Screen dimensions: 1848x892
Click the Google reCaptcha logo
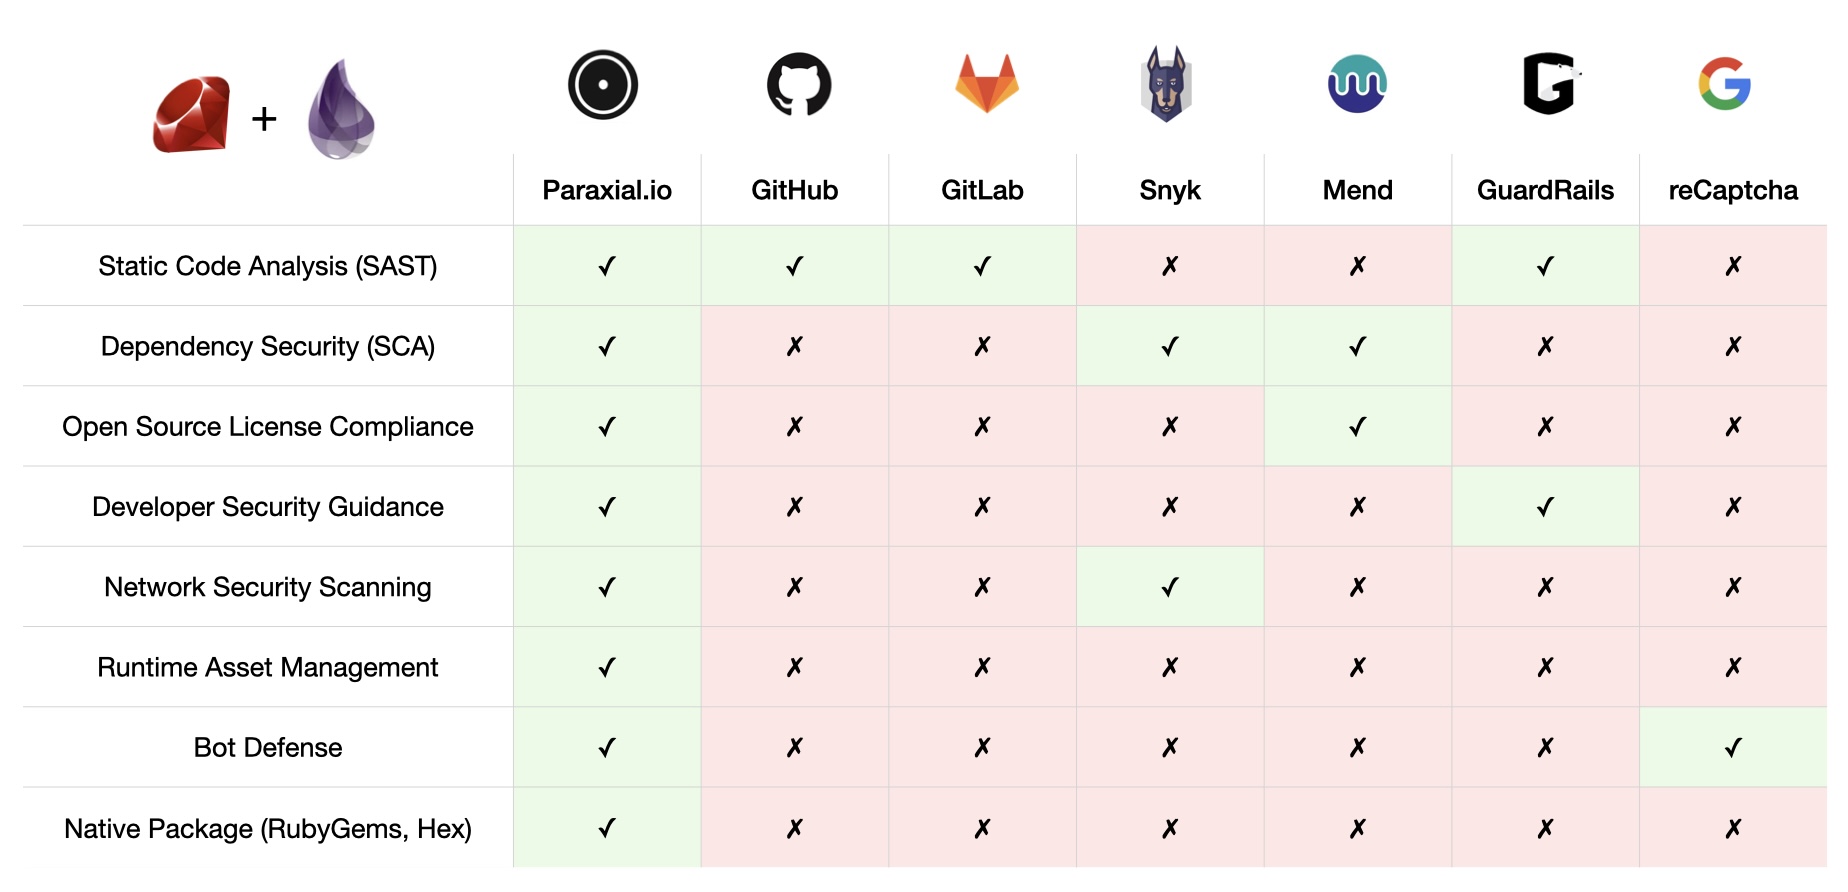(1725, 84)
